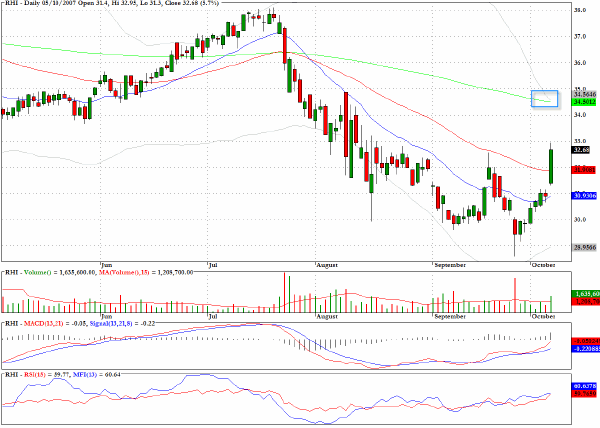
Task: Select the red 59.7650 RSI value tag
Action: pos(584,394)
